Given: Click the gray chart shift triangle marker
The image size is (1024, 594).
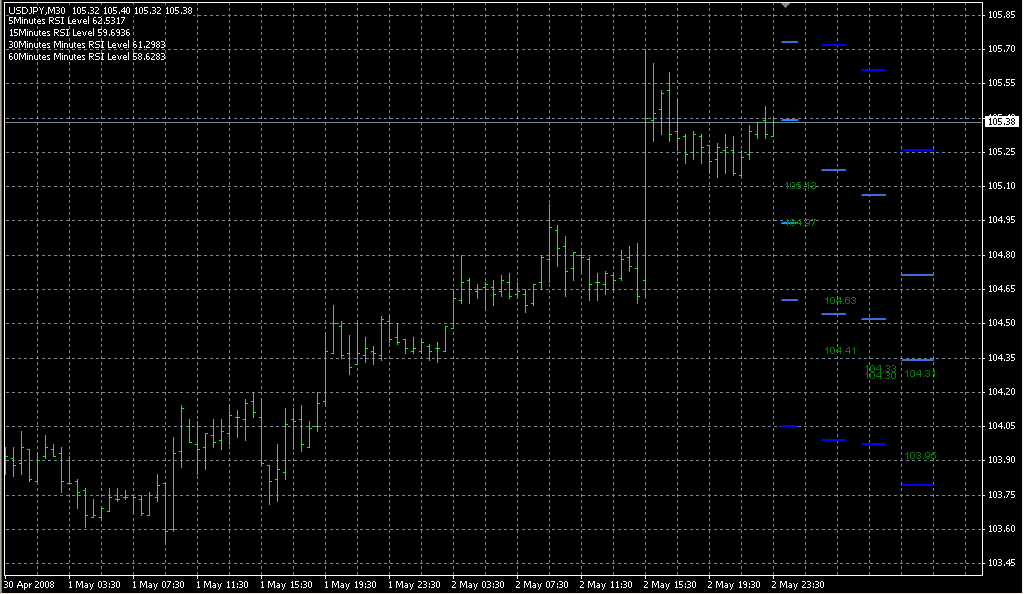Looking at the screenshot, I should (x=786, y=5).
